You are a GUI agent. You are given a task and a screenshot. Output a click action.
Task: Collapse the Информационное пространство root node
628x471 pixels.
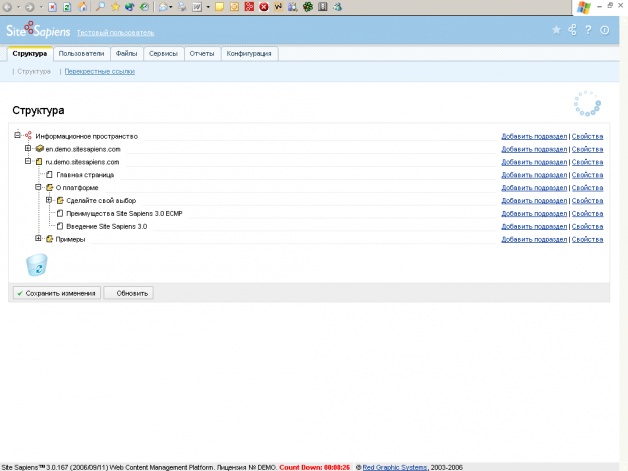[18, 136]
